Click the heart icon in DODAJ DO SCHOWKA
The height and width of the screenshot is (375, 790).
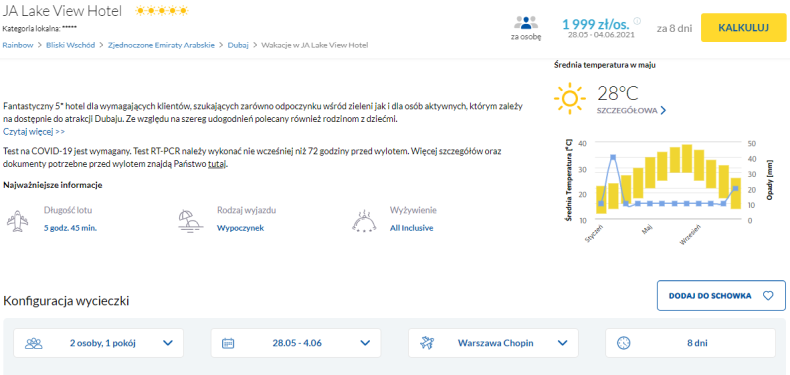[x=768, y=296]
